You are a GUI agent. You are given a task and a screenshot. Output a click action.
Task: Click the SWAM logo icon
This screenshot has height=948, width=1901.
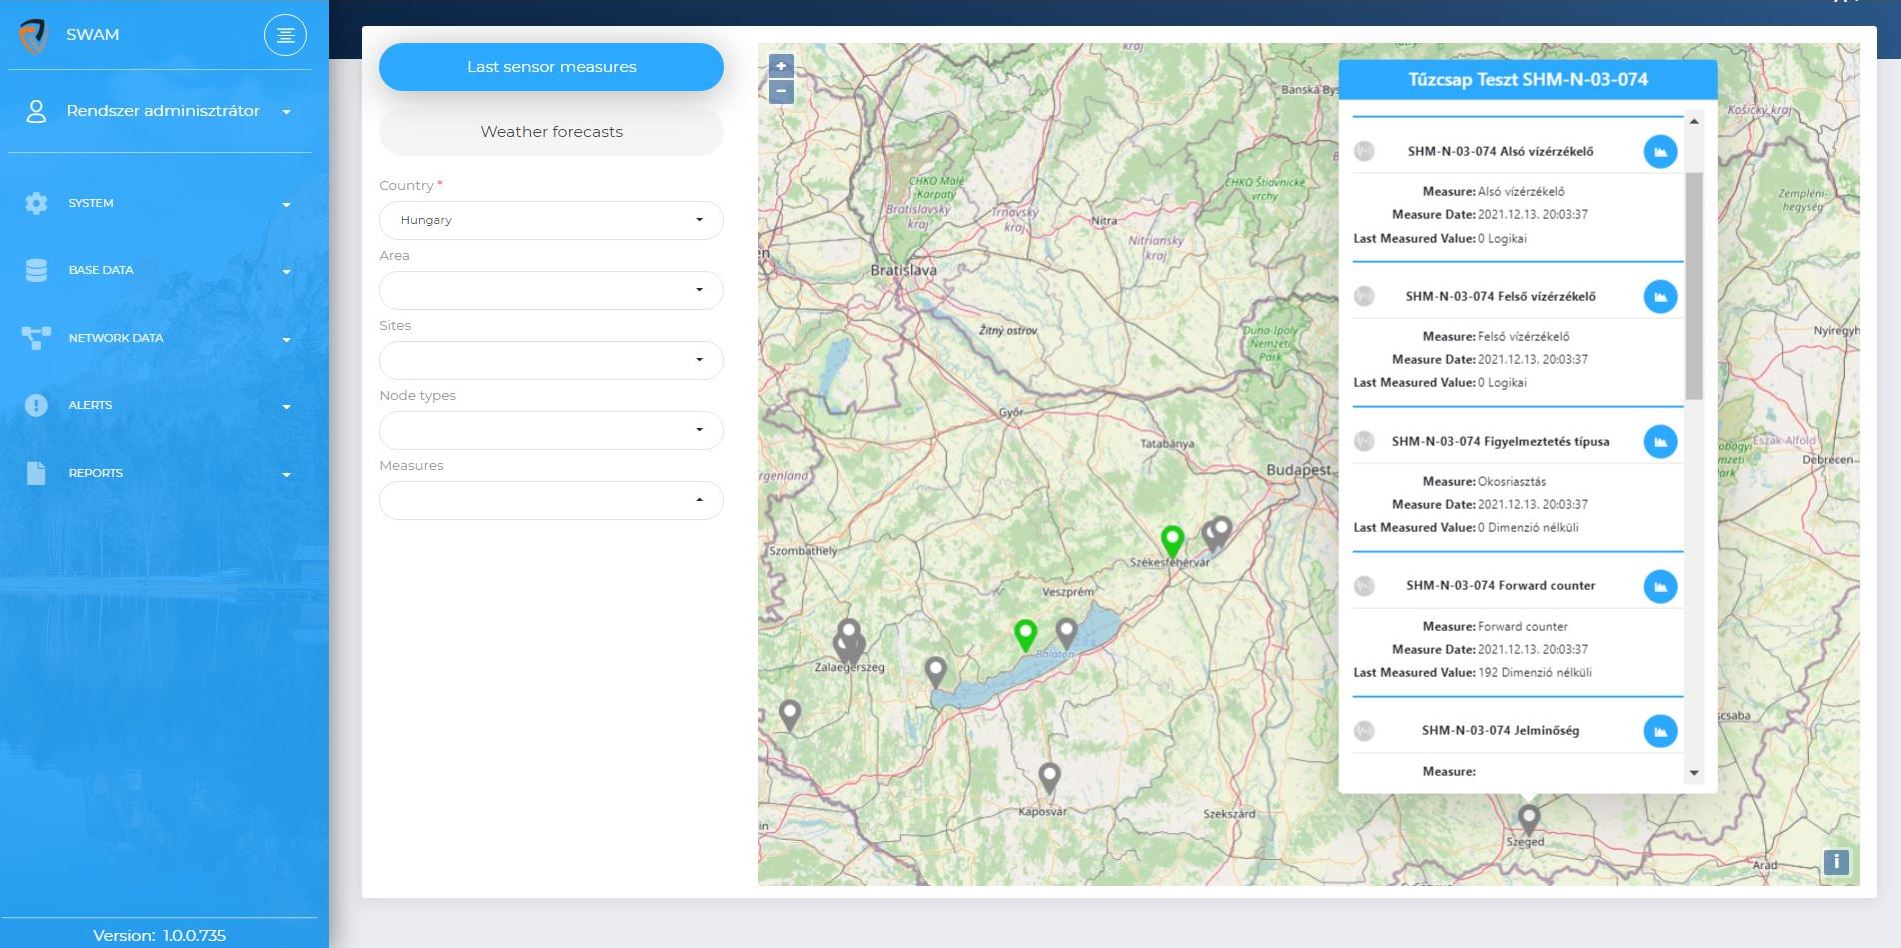33,35
